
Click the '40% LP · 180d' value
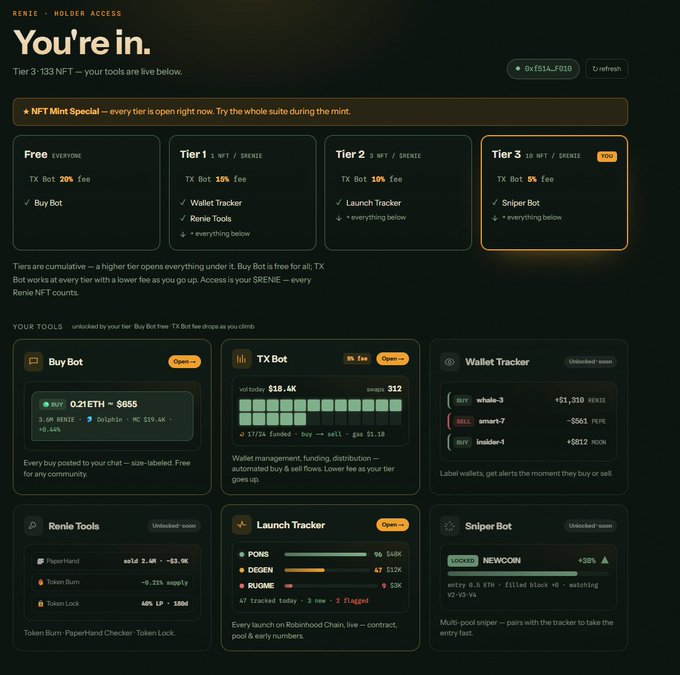coord(165,603)
